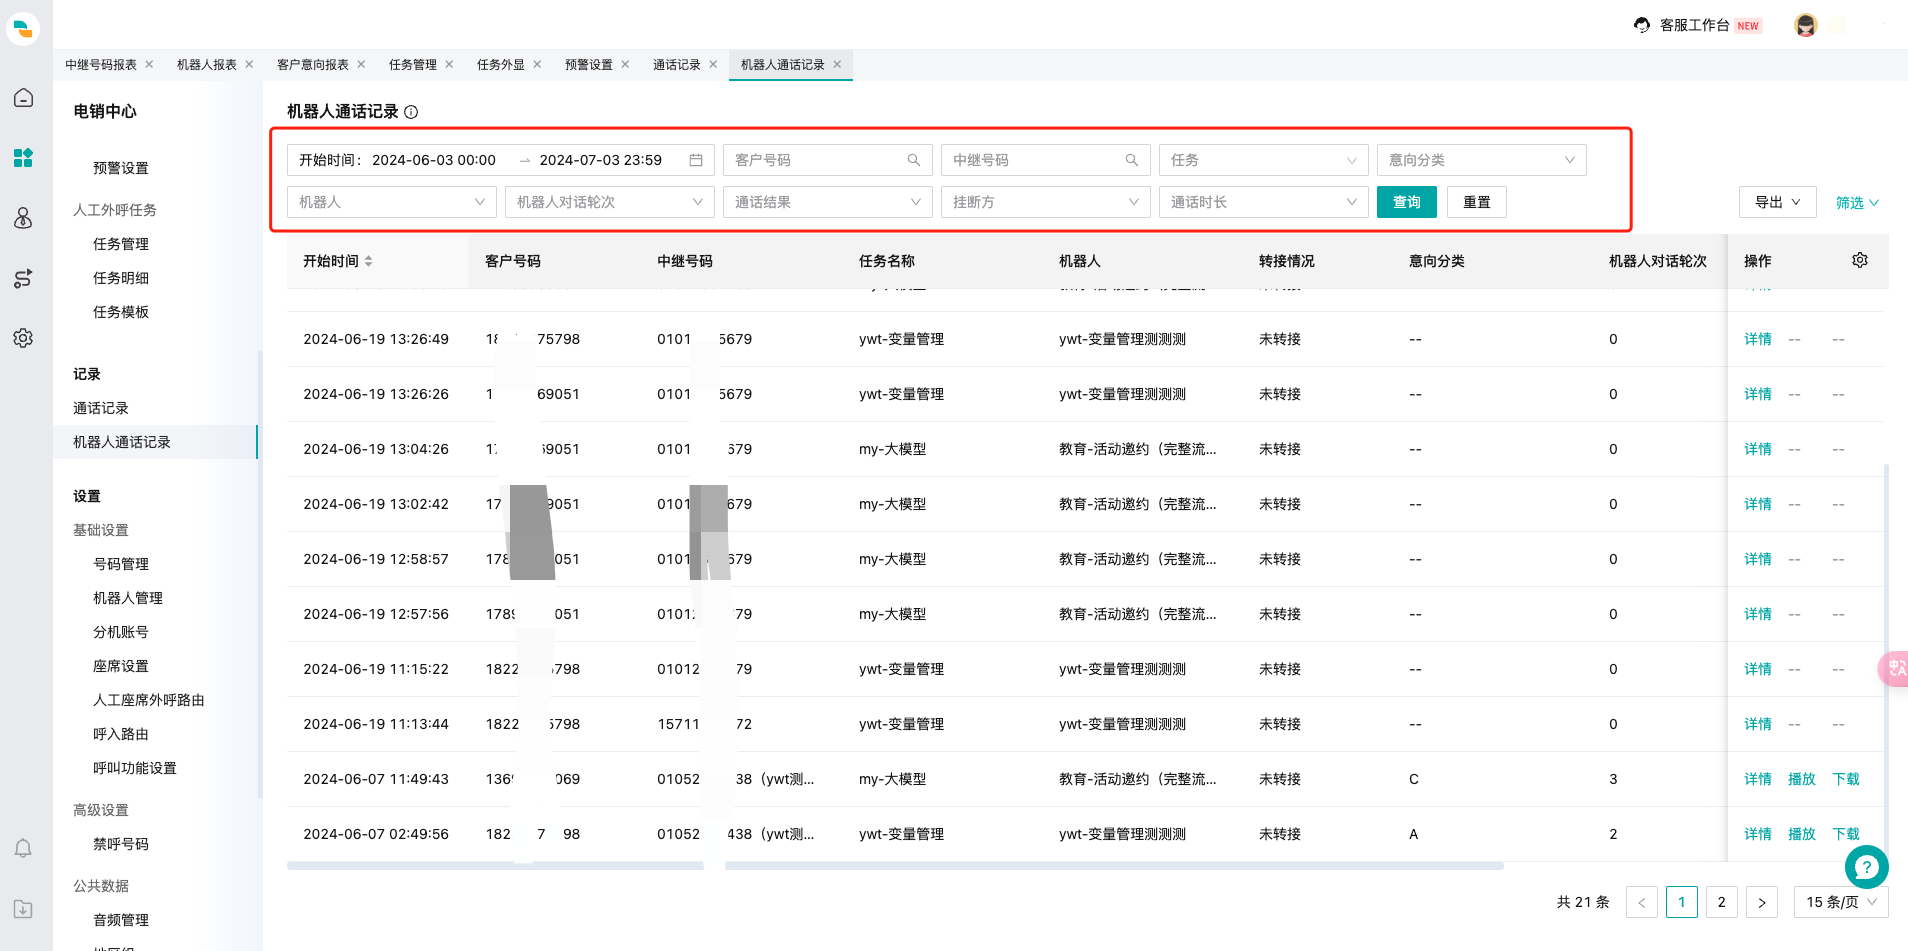
Task: Click the 中继号码 input field
Action: 1046,160
